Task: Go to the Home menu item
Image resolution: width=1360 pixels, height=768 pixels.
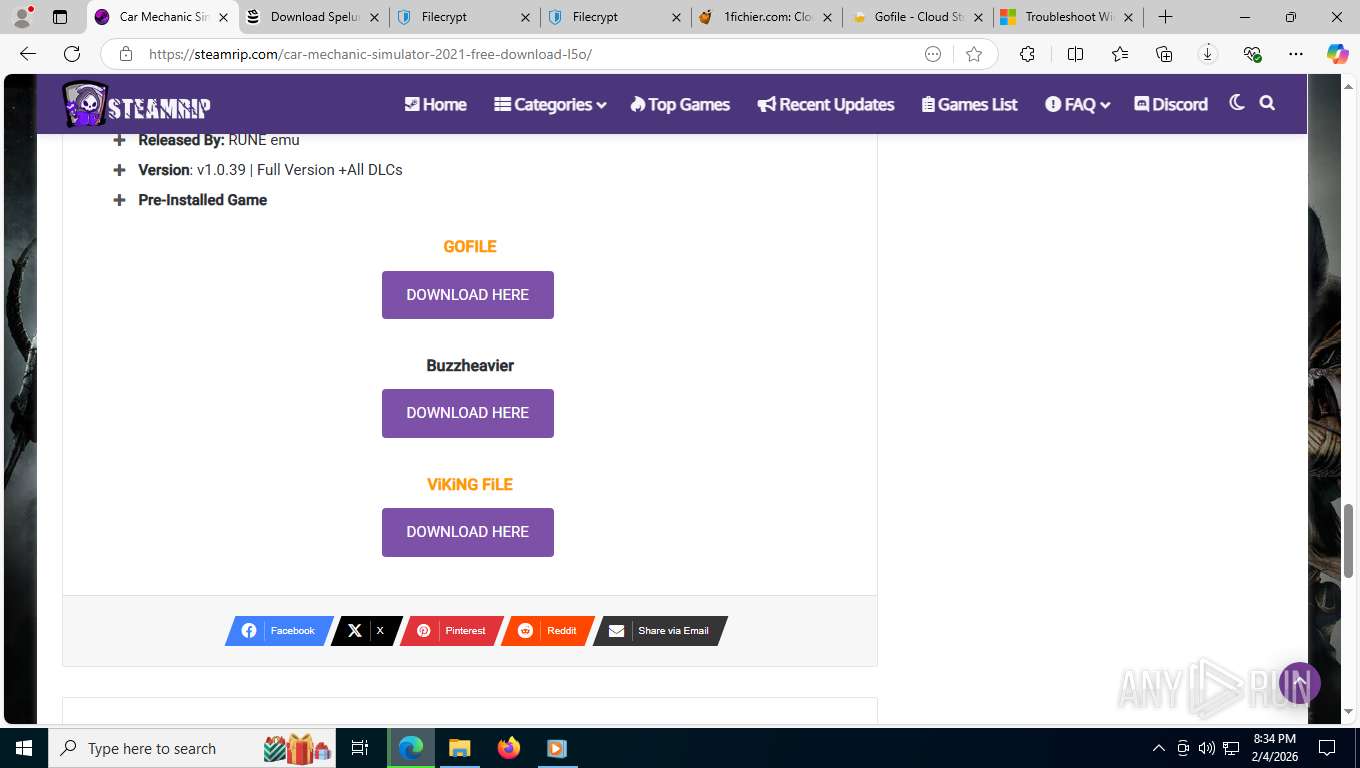Action: pos(435,104)
